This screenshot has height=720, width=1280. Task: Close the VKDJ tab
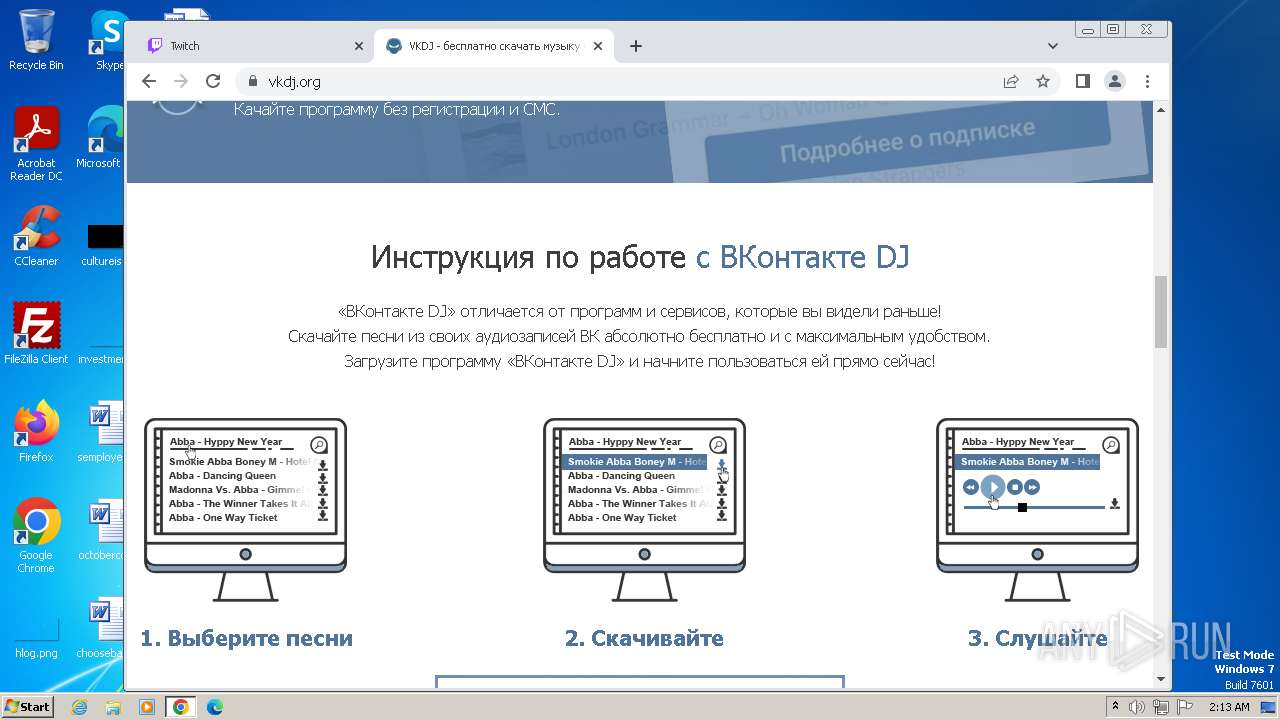[598, 46]
